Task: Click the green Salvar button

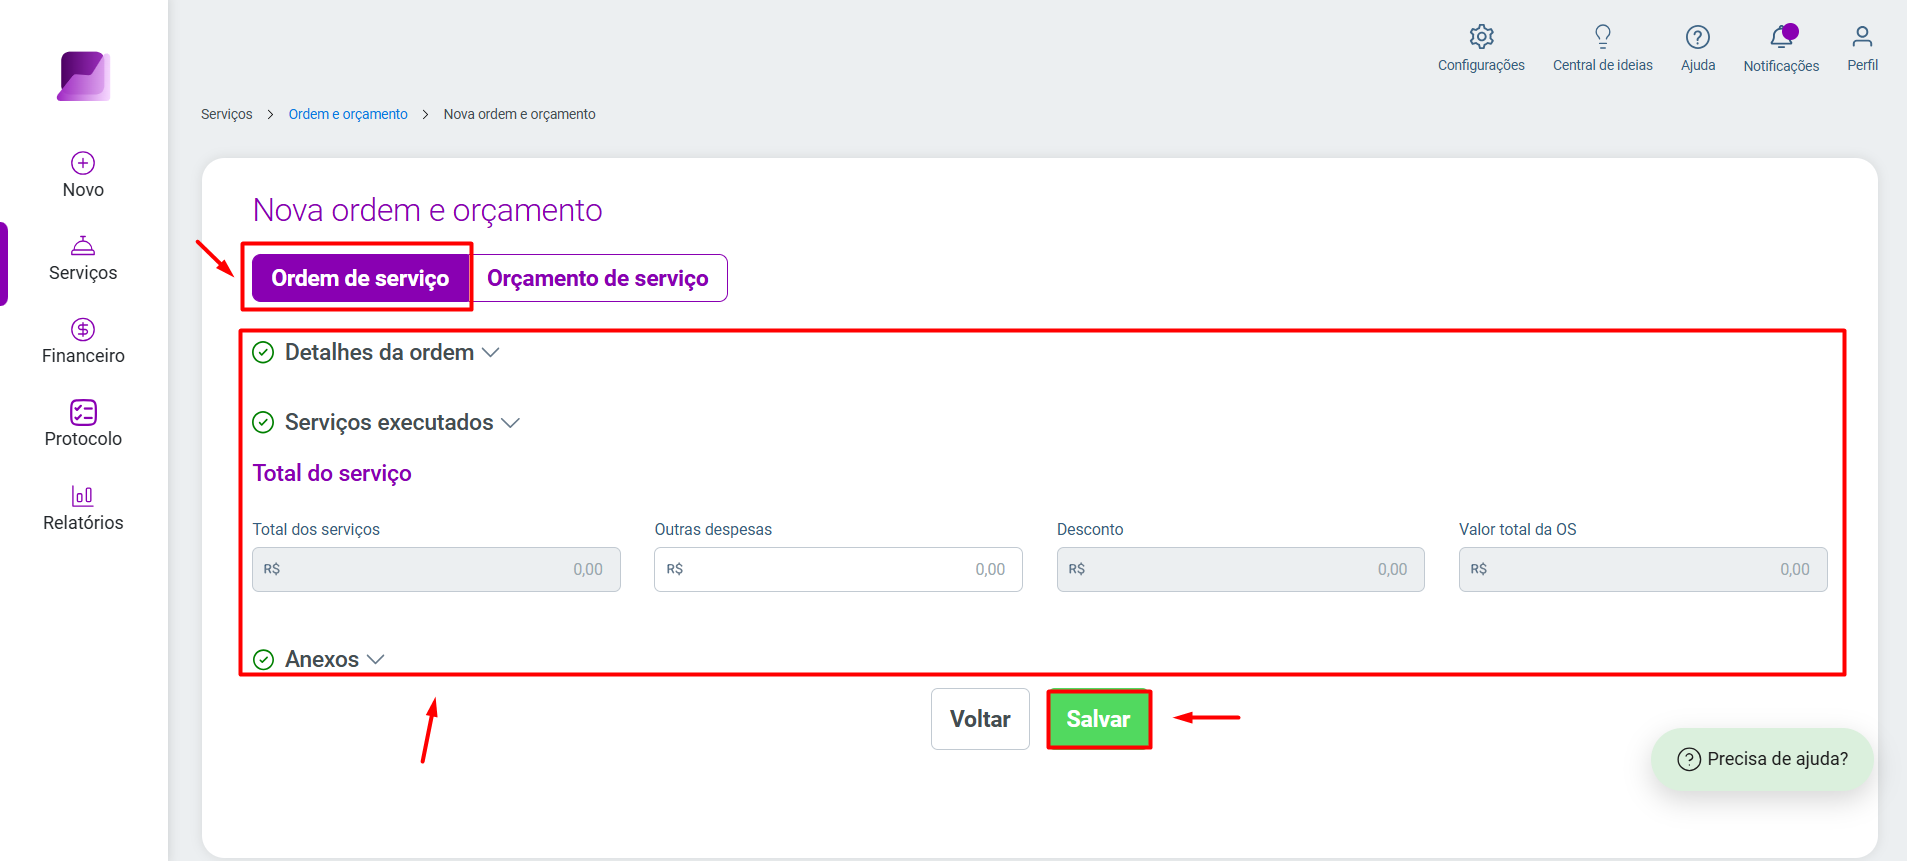Action: [x=1098, y=719]
